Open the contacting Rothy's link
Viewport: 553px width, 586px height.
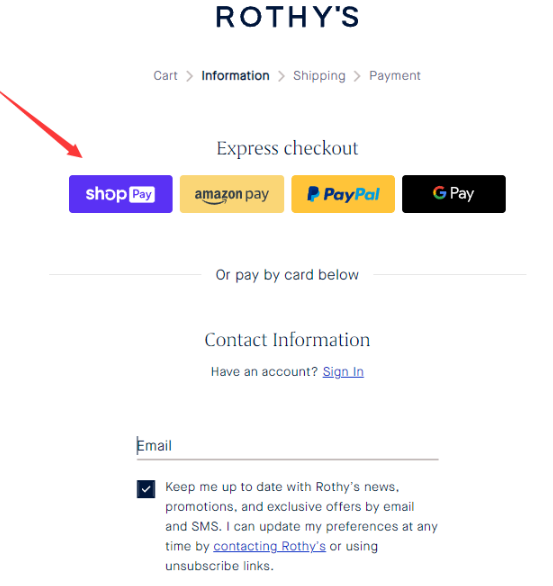click(x=269, y=546)
